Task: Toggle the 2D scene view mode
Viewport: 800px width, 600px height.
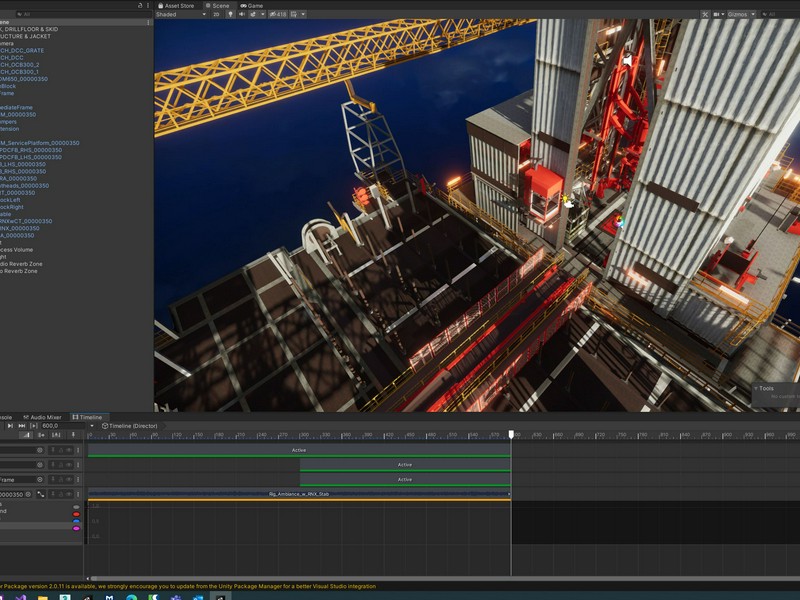Action: [x=216, y=14]
